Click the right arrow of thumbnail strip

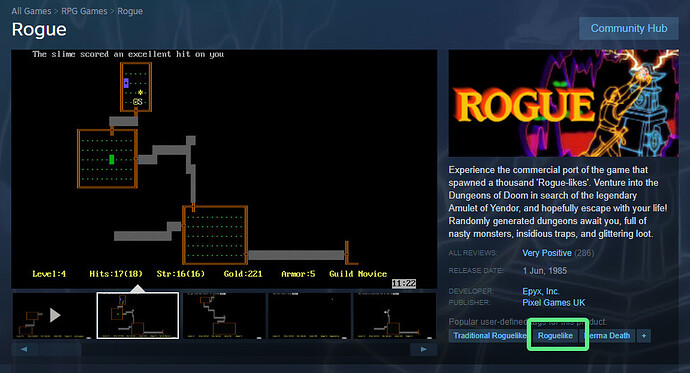[423, 349]
